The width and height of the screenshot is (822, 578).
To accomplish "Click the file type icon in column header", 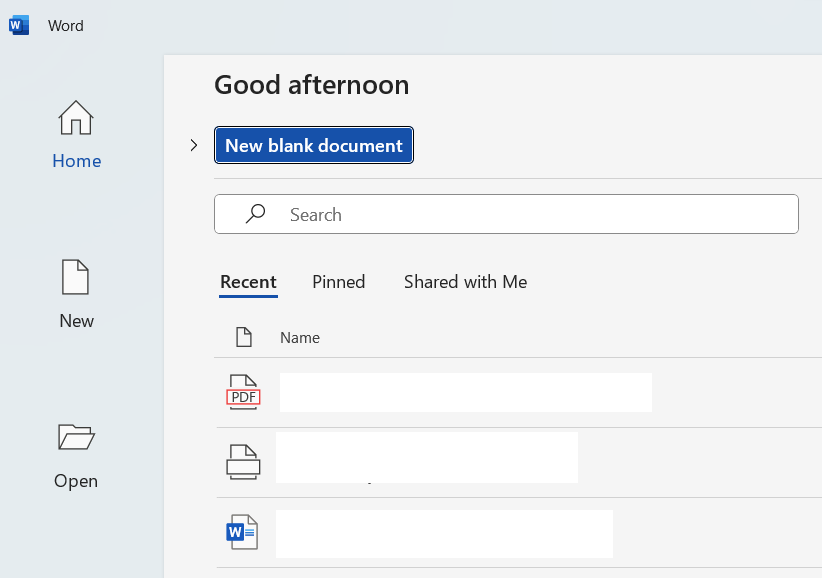I will coord(243,337).
